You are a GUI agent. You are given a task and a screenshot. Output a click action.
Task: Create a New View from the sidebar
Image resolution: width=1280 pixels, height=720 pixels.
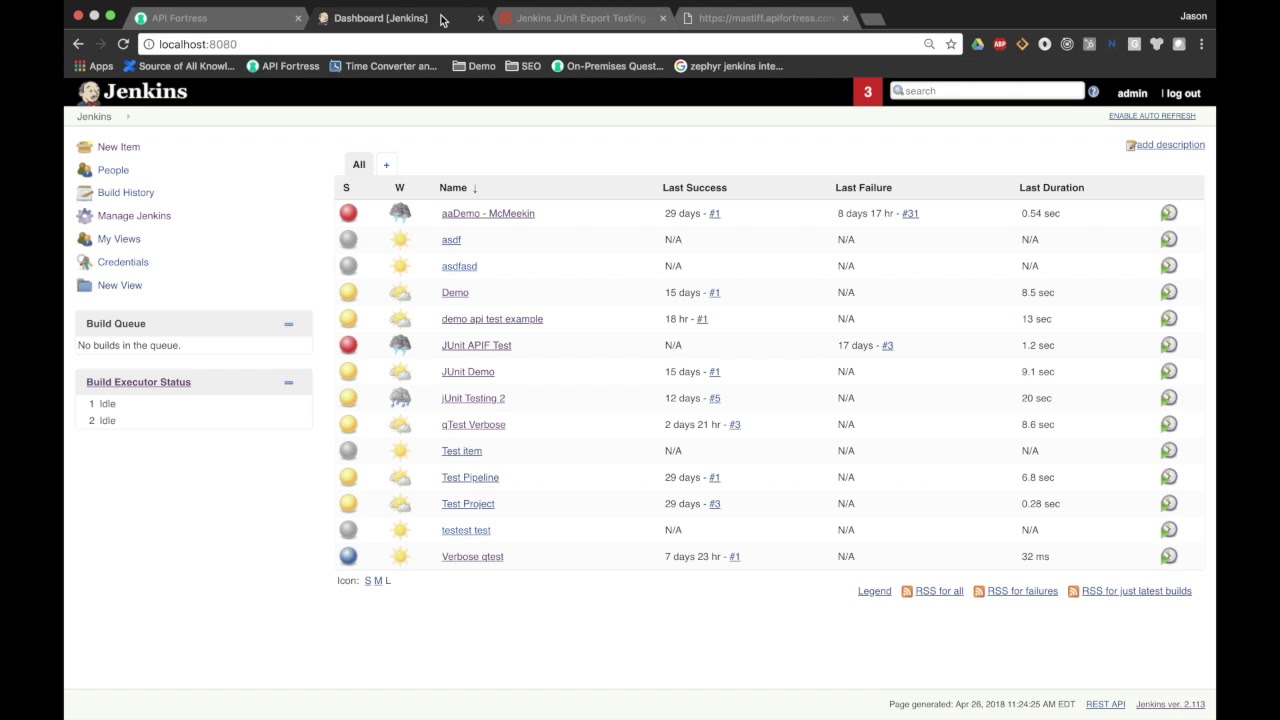(x=119, y=285)
